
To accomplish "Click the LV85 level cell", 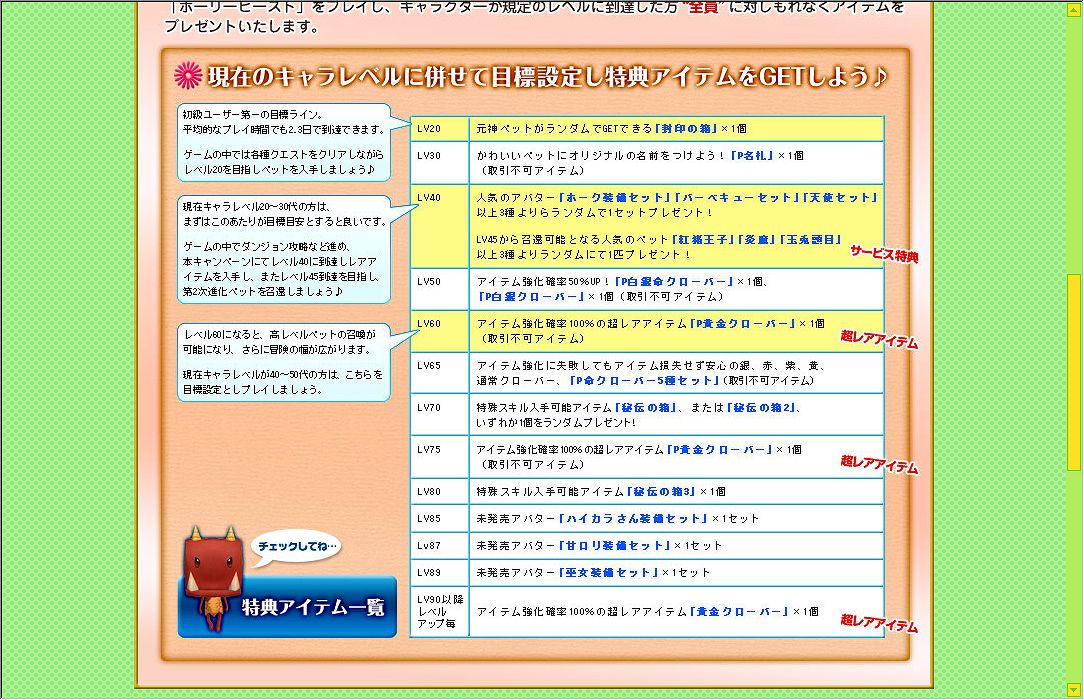I will [x=440, y=518].
